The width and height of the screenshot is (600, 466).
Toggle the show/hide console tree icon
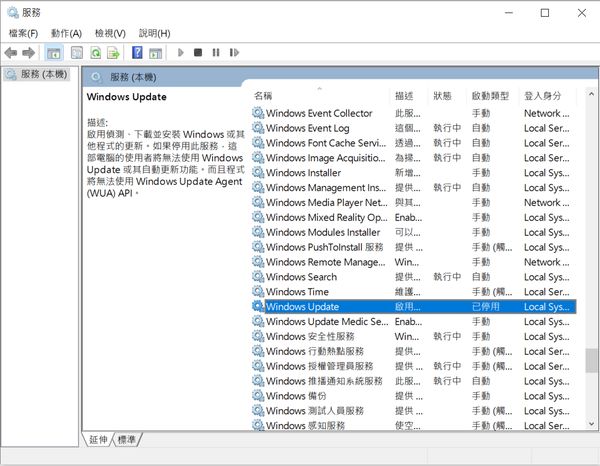54,52
